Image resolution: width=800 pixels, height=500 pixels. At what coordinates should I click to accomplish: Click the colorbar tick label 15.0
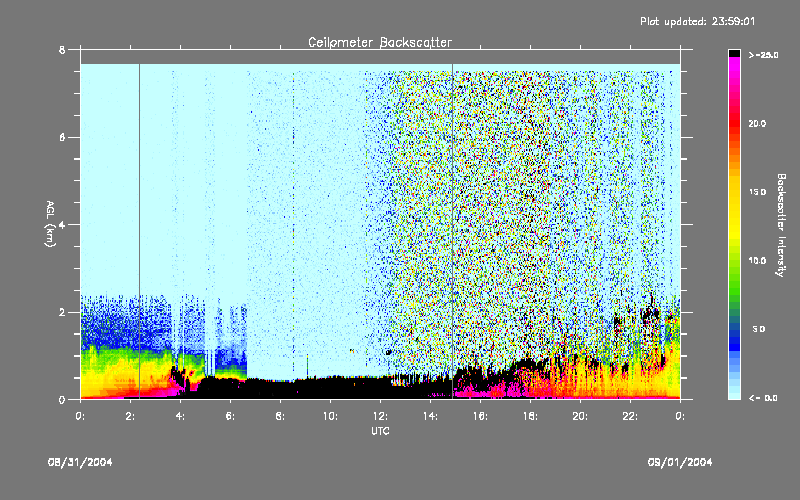click(757, 192)
